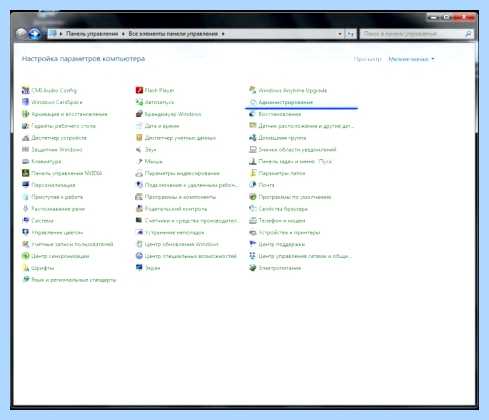Open Диспетчер устройств icon
Viewport: 489px width, 420px height.
(x=26, y=138)
